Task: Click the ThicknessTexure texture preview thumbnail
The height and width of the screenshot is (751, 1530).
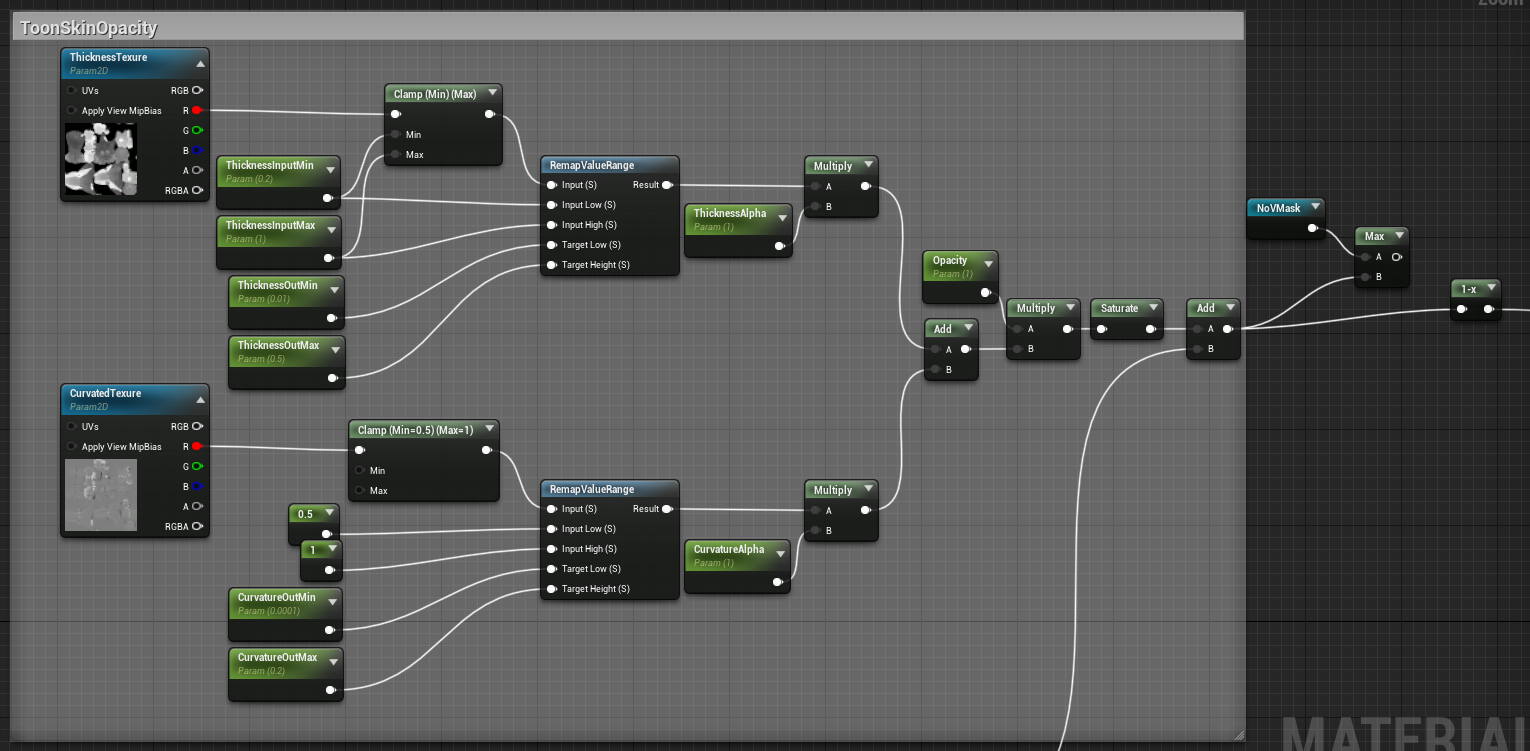Action: click(100, 159)
